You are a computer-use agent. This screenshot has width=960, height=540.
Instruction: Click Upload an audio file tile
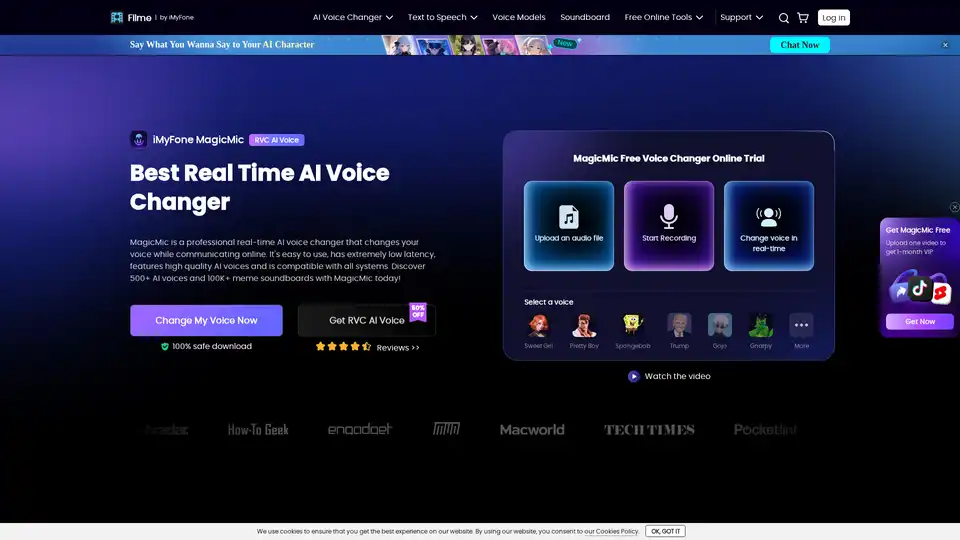569,225
